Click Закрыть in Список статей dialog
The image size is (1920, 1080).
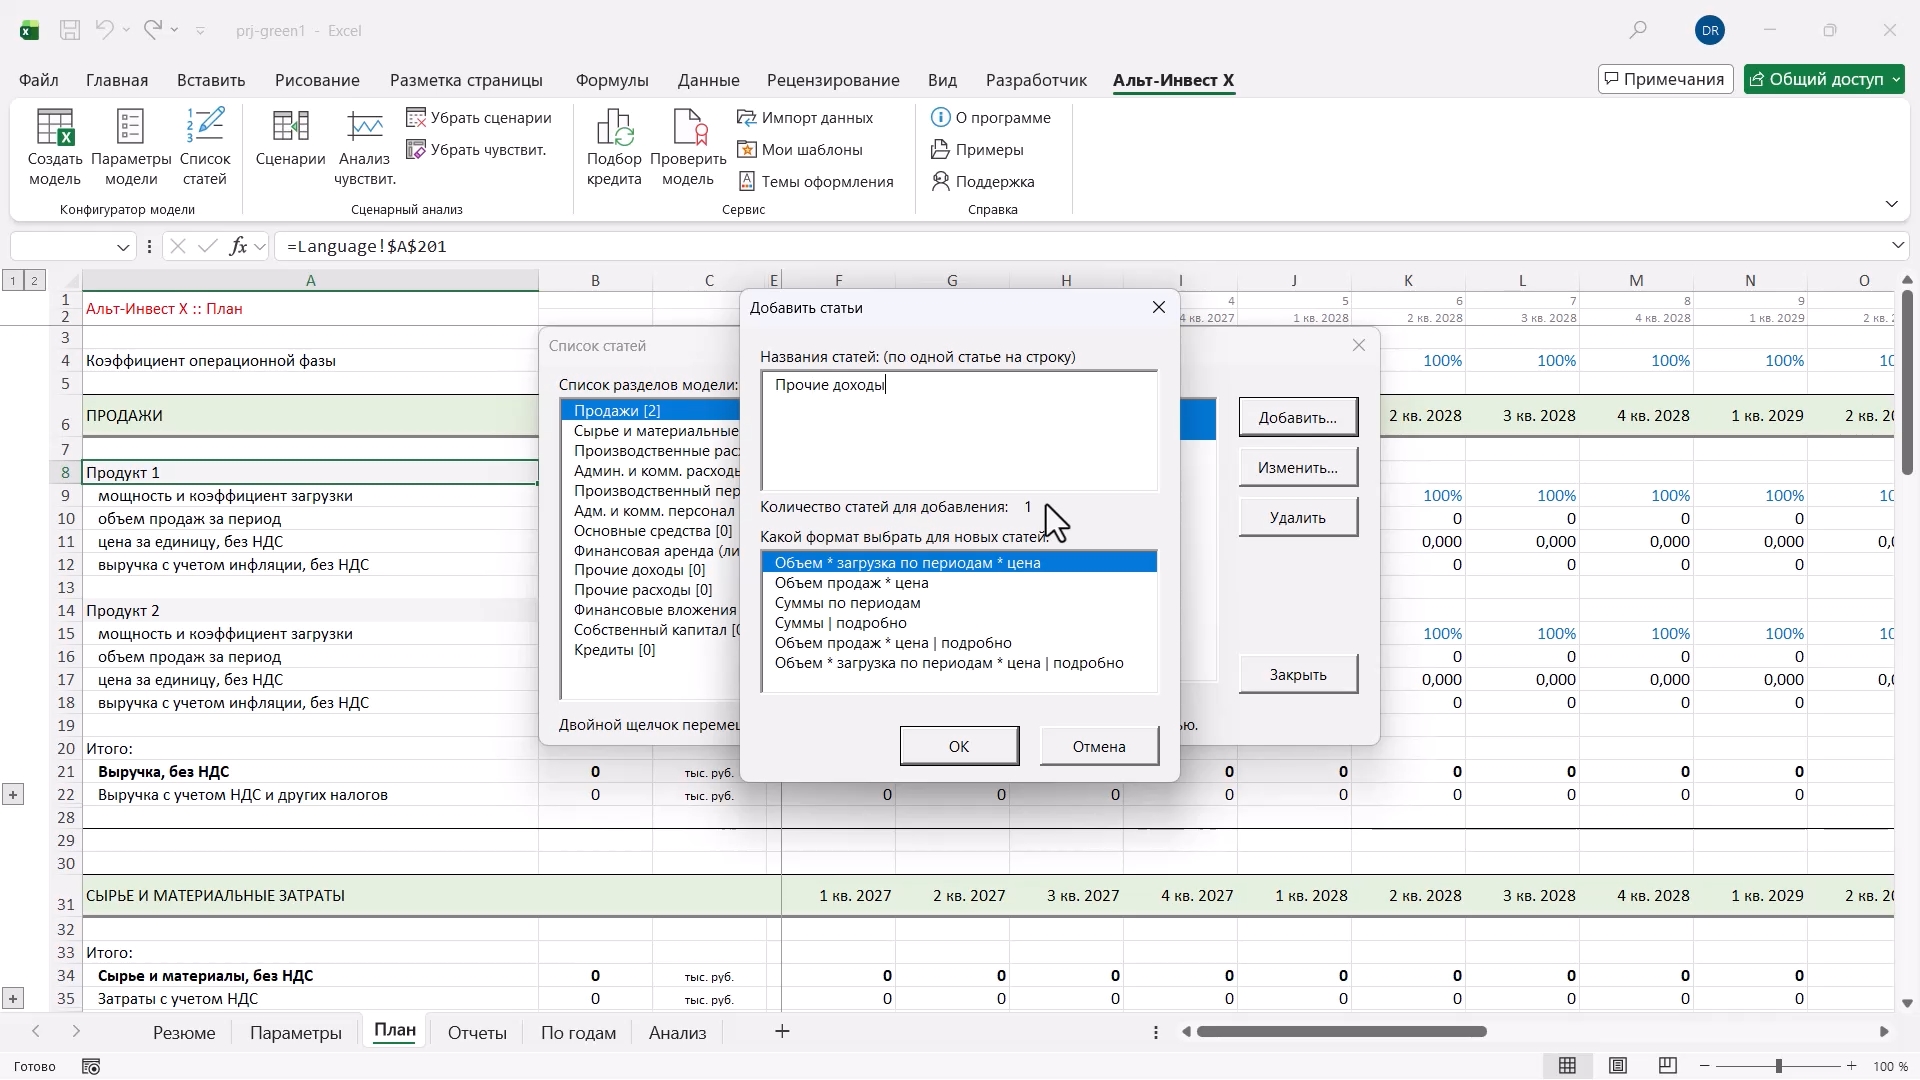point(1298,675)
